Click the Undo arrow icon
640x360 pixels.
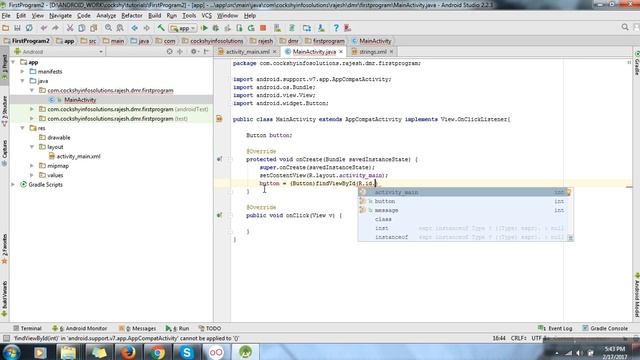pos(44,28)
